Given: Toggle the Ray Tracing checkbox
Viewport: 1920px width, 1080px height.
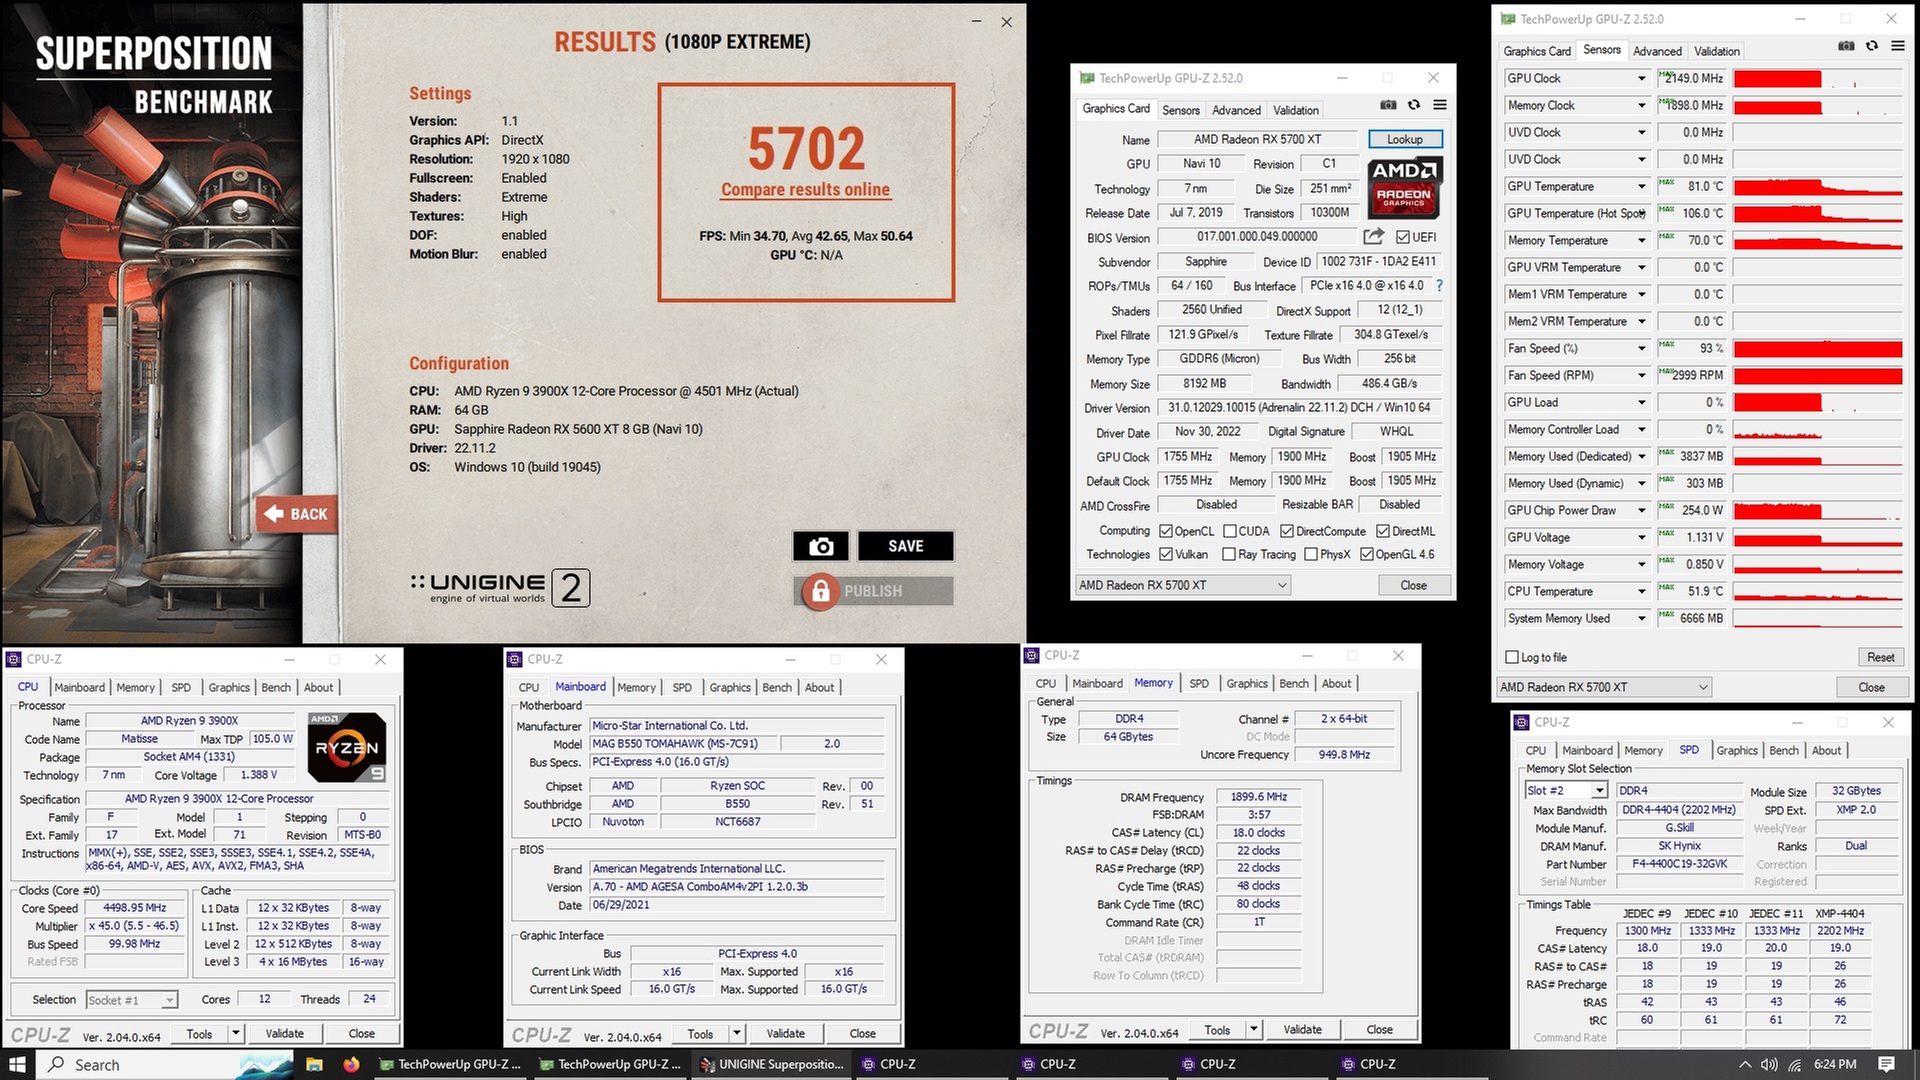Looking at the screenshot, I should pyautogui.click(x=1229, y=554).
